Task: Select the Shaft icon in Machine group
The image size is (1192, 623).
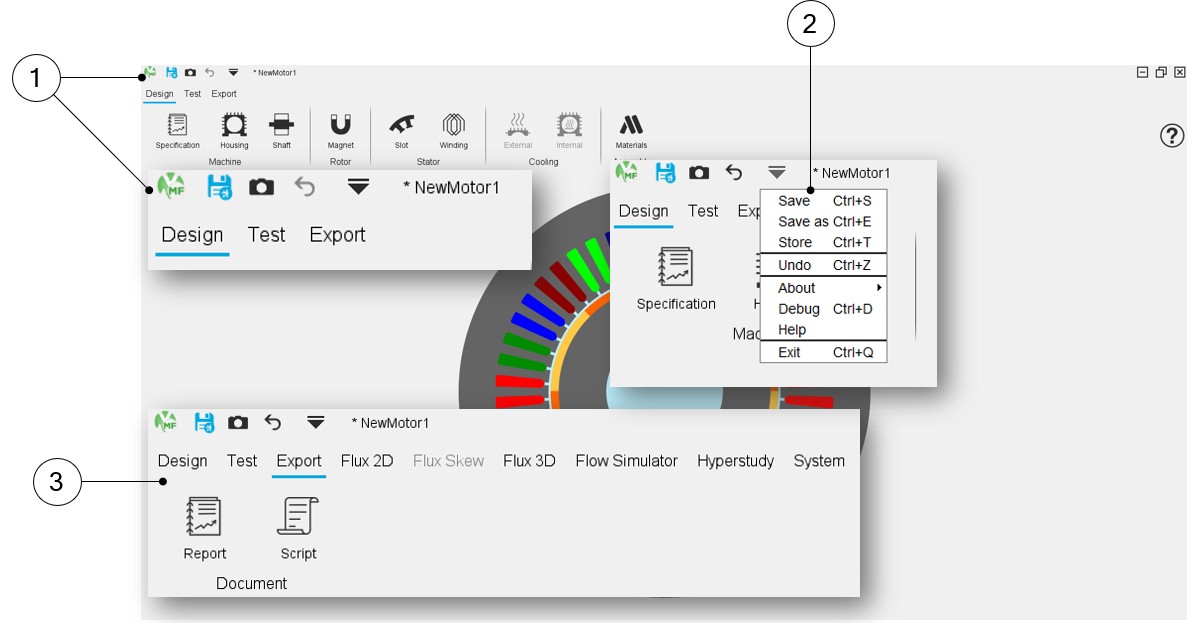Action: pyautogui.click(x=282, y=125)
